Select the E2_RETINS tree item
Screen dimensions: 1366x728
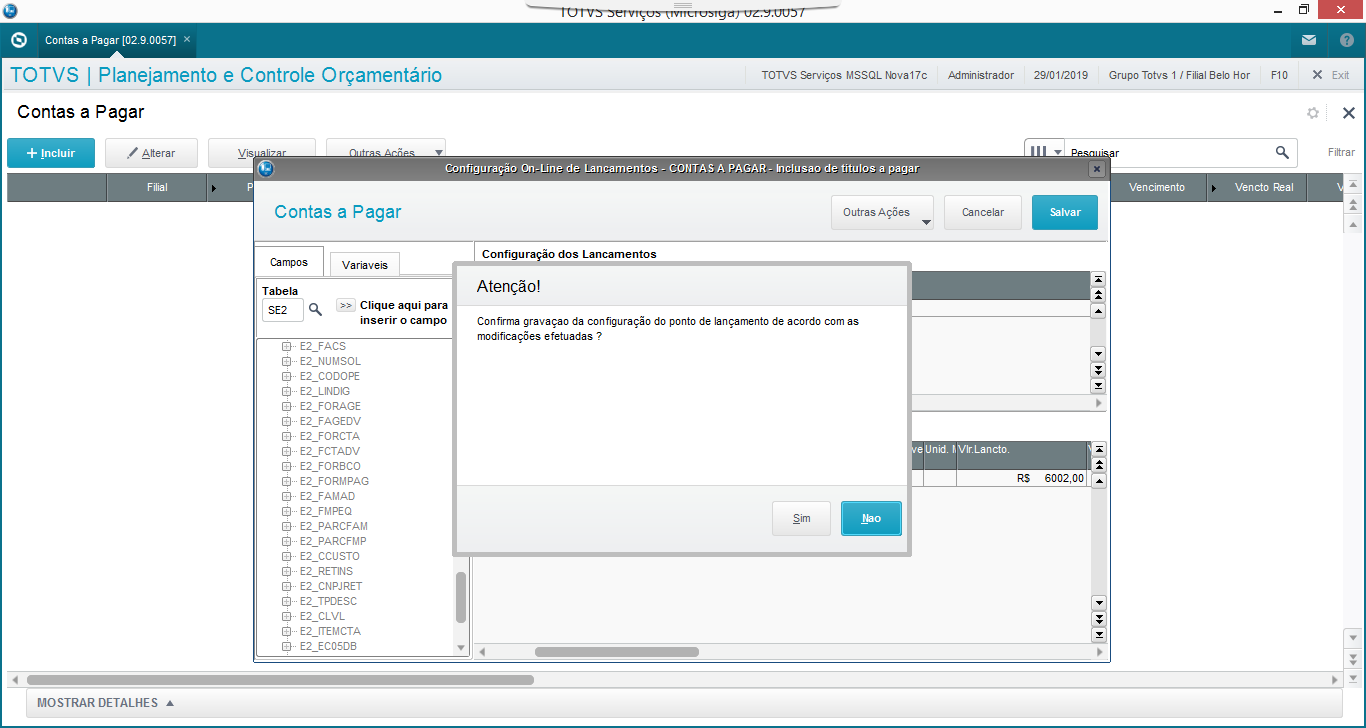(x=328, y=571)
